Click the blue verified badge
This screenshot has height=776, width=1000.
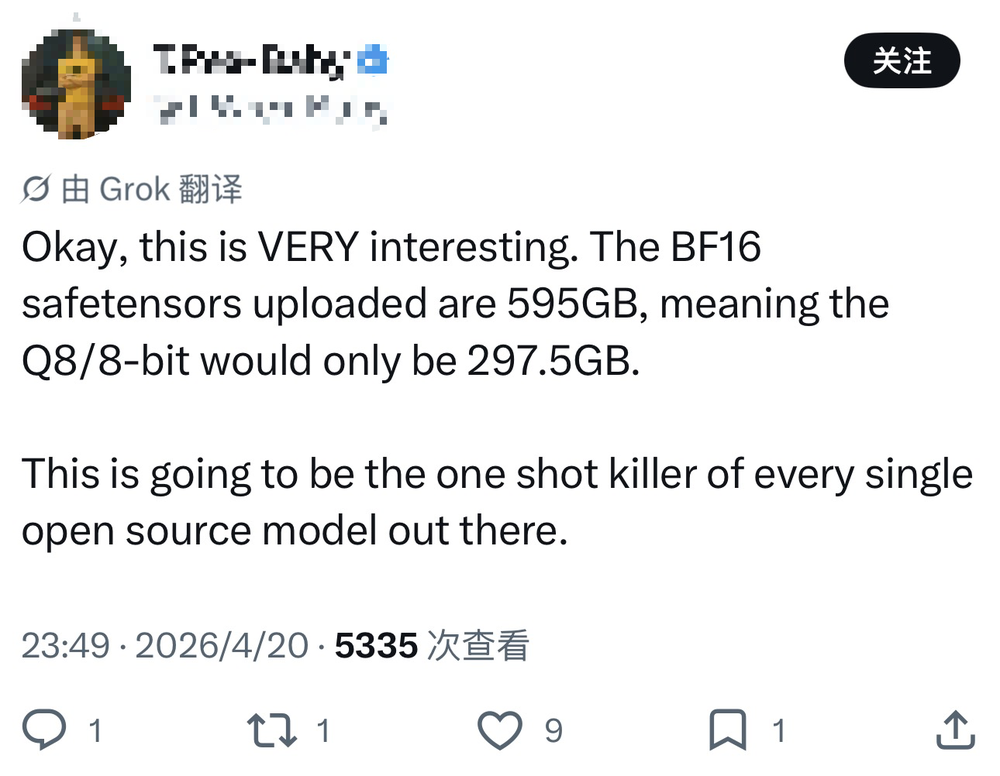pyautogui.click(x=373, y=62)
